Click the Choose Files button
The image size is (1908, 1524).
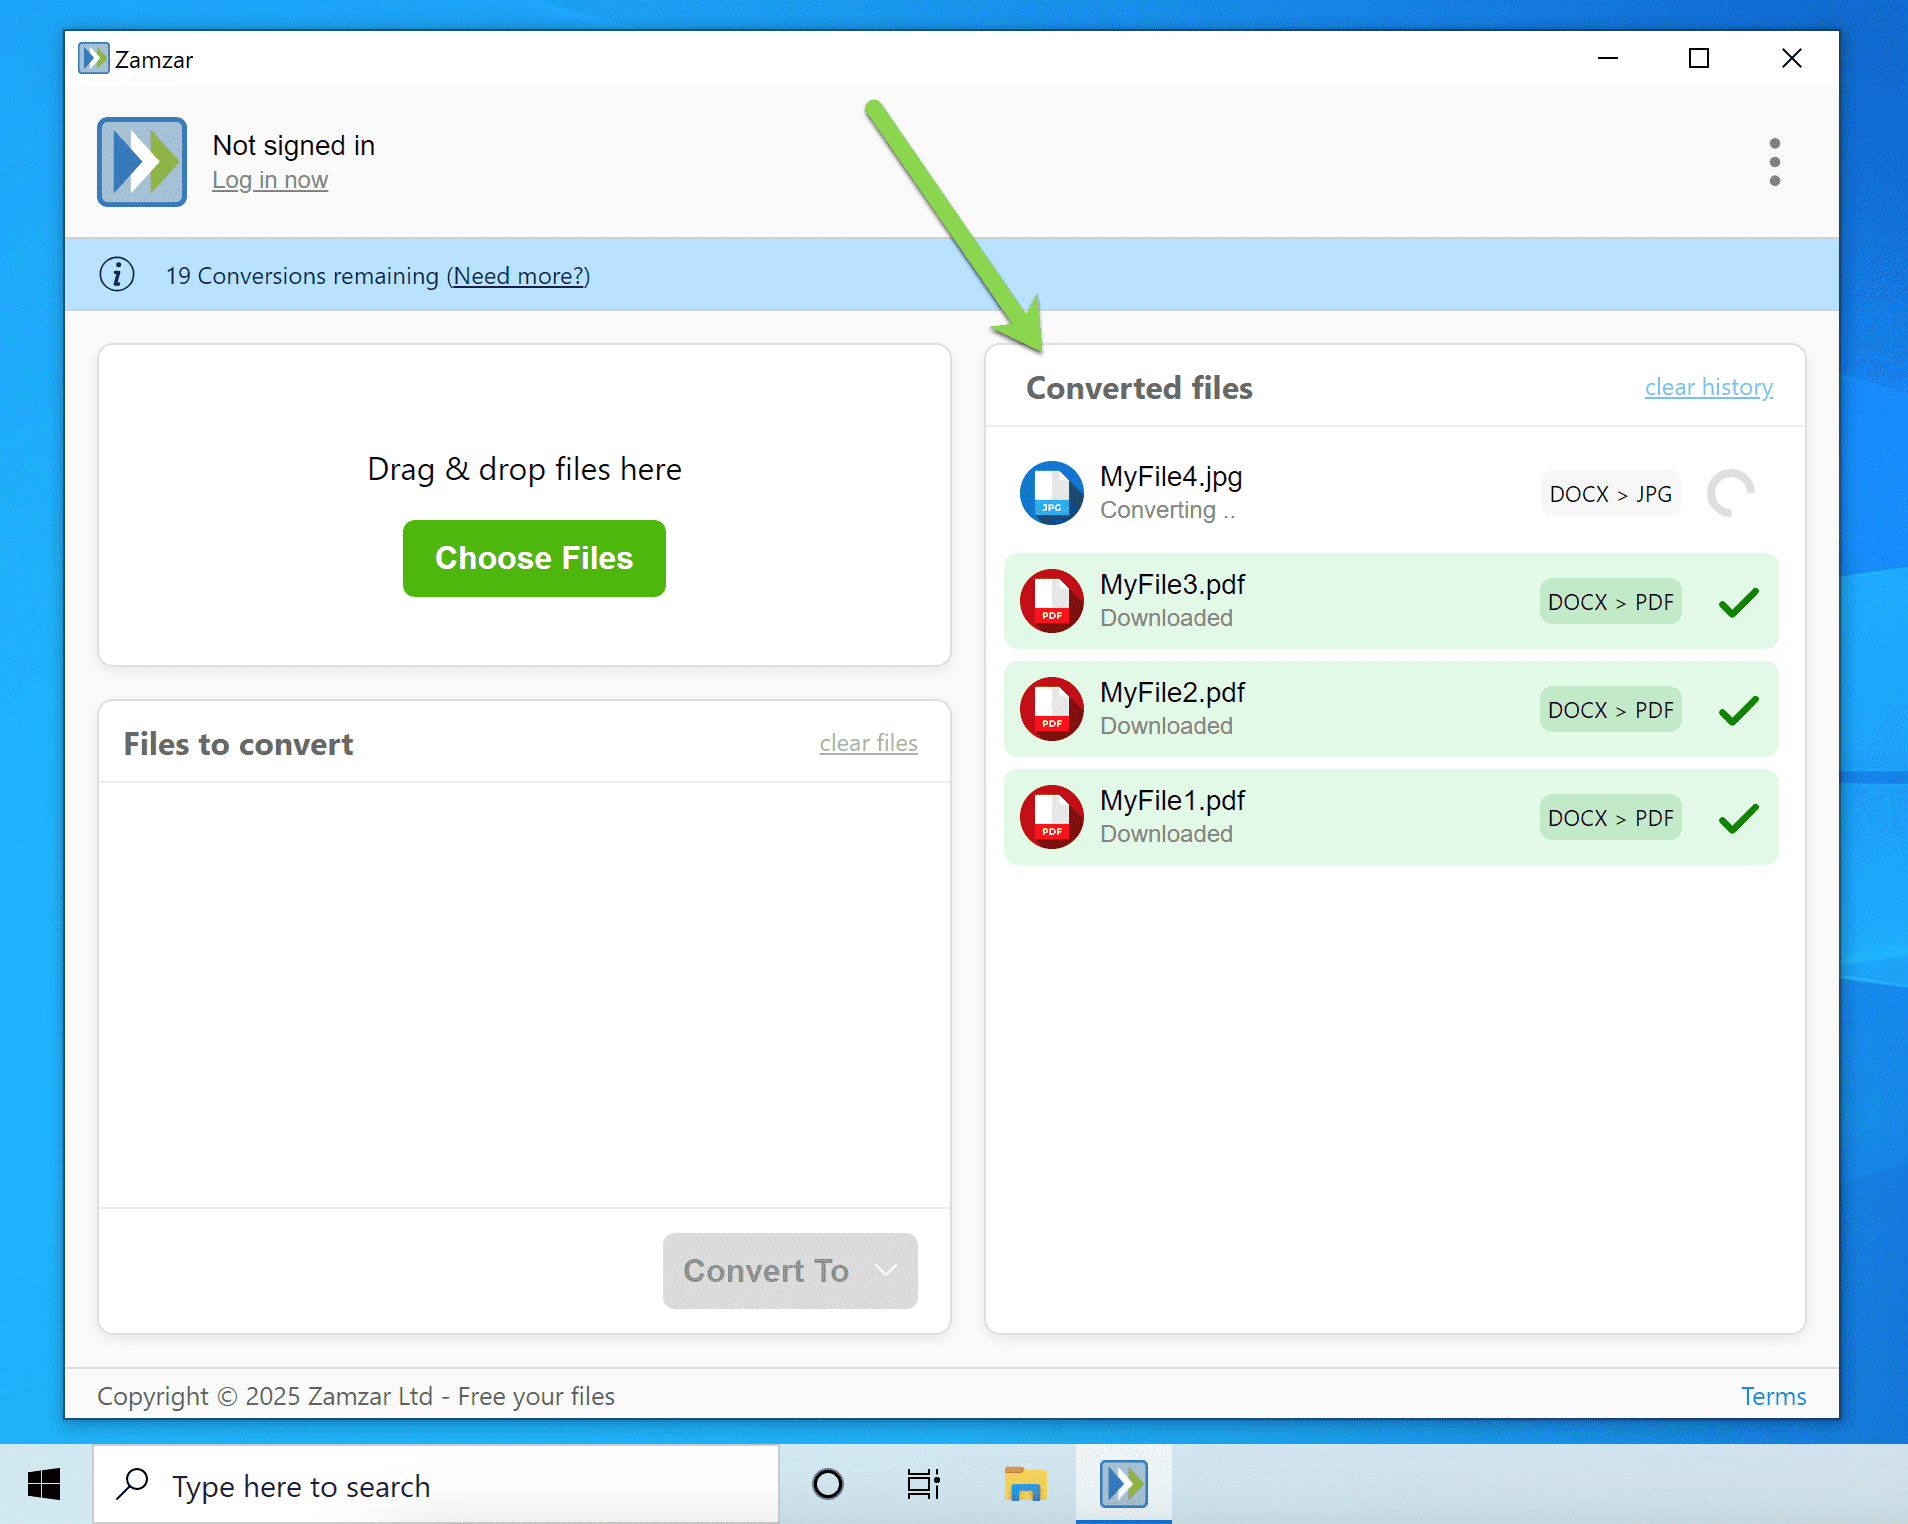pyautogui.click(x=533, y=558)
